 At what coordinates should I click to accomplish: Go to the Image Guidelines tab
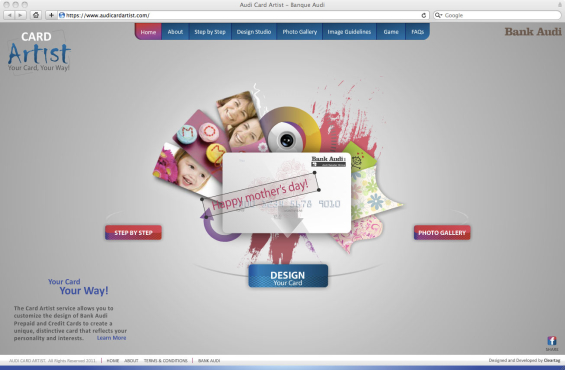(349, 32)
